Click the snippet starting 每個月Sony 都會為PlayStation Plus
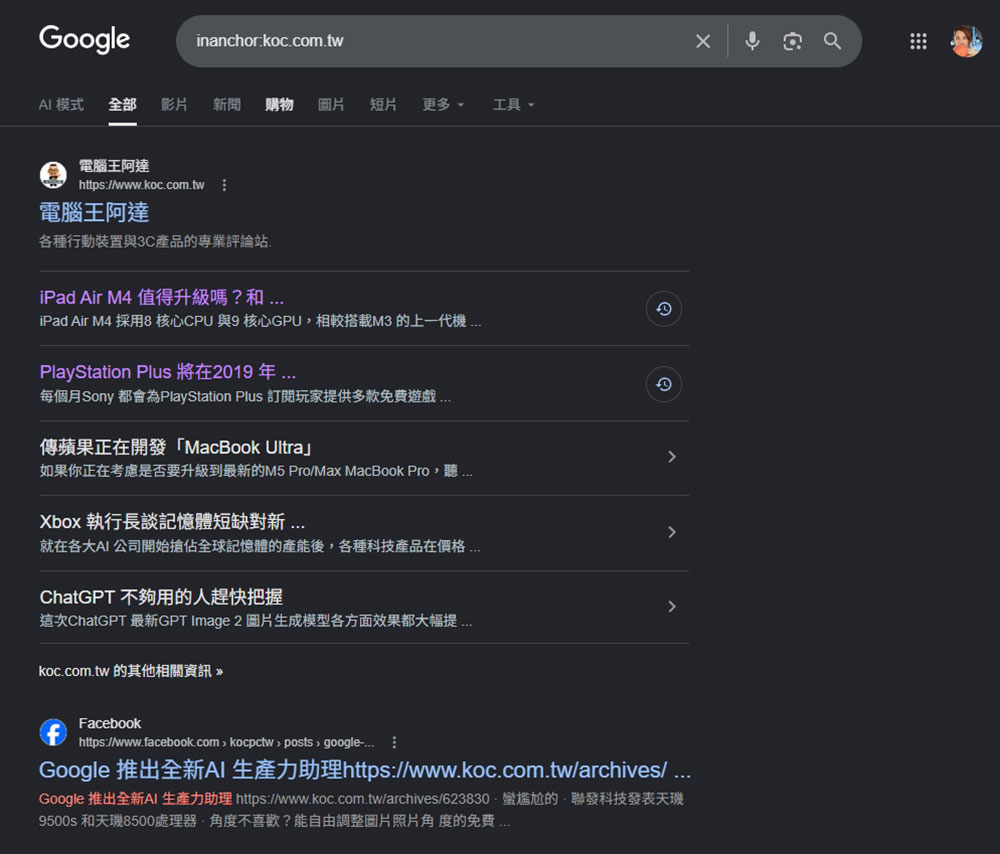This screenshot has height=854, width=1000. tap(245, 396)
